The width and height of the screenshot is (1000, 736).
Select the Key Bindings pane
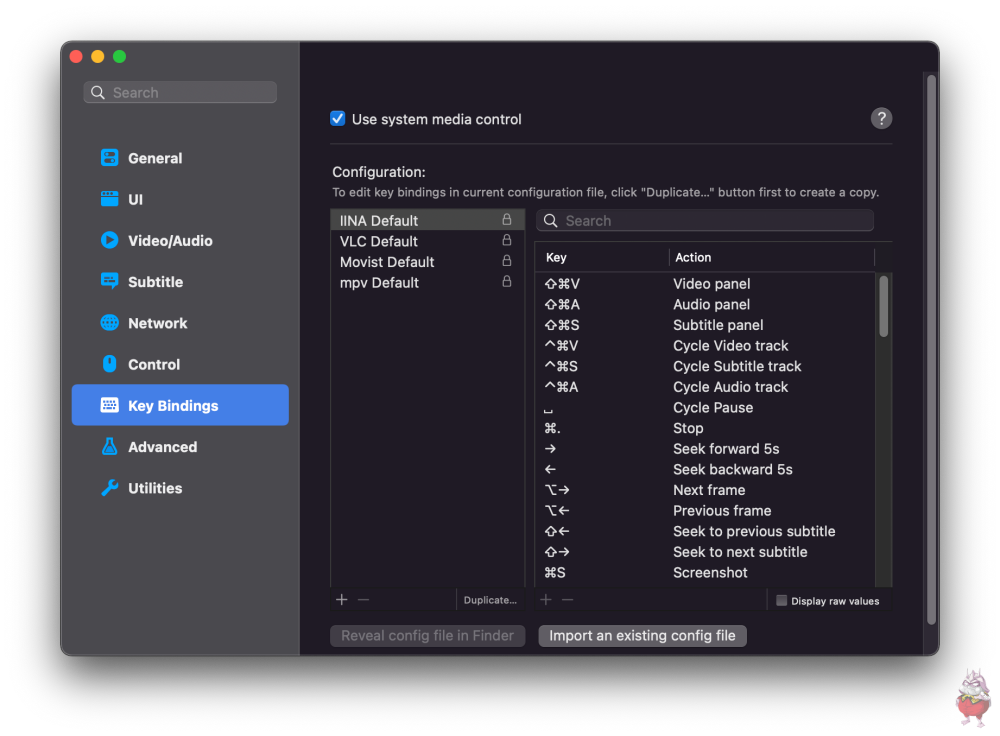click(180, 405)
